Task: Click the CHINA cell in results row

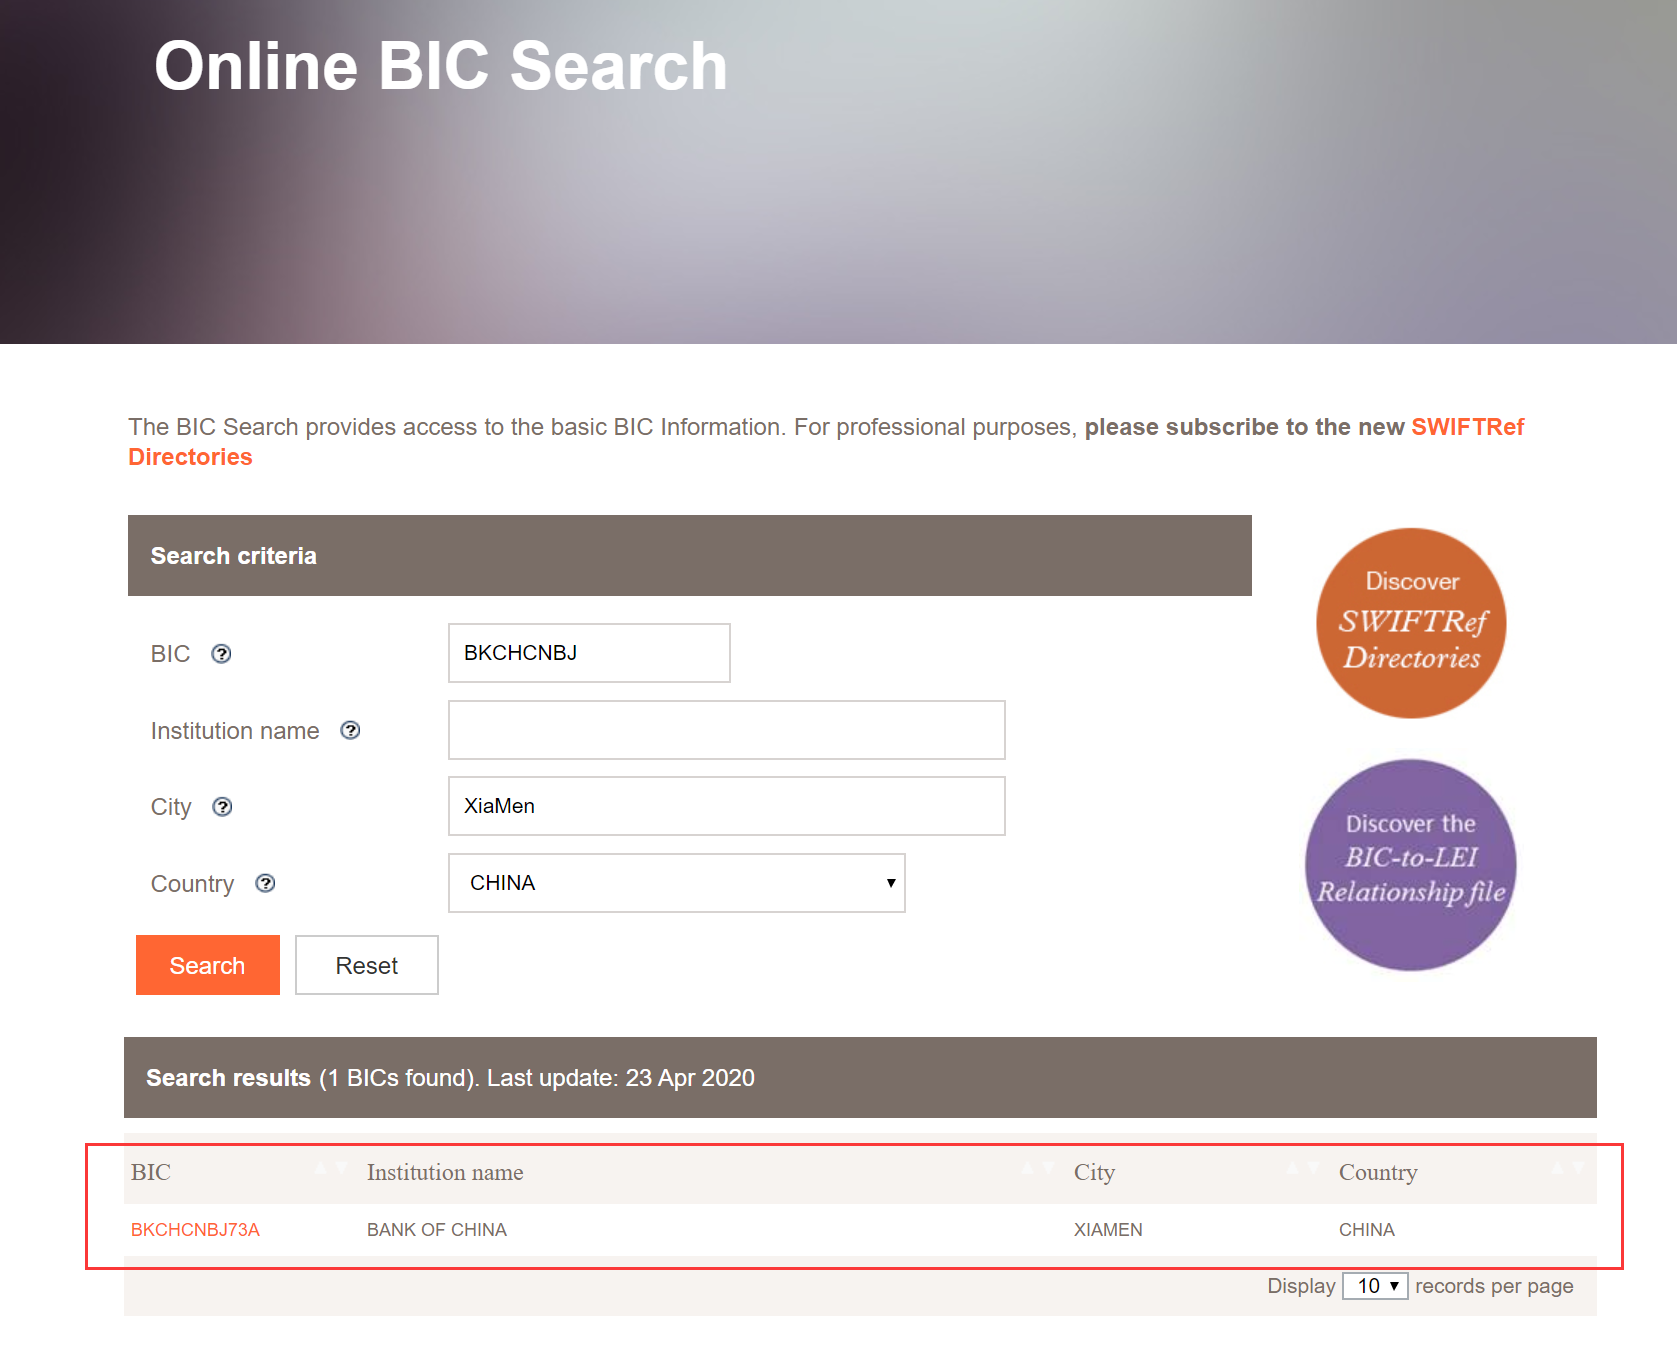Action: tap(1366, 1230)
